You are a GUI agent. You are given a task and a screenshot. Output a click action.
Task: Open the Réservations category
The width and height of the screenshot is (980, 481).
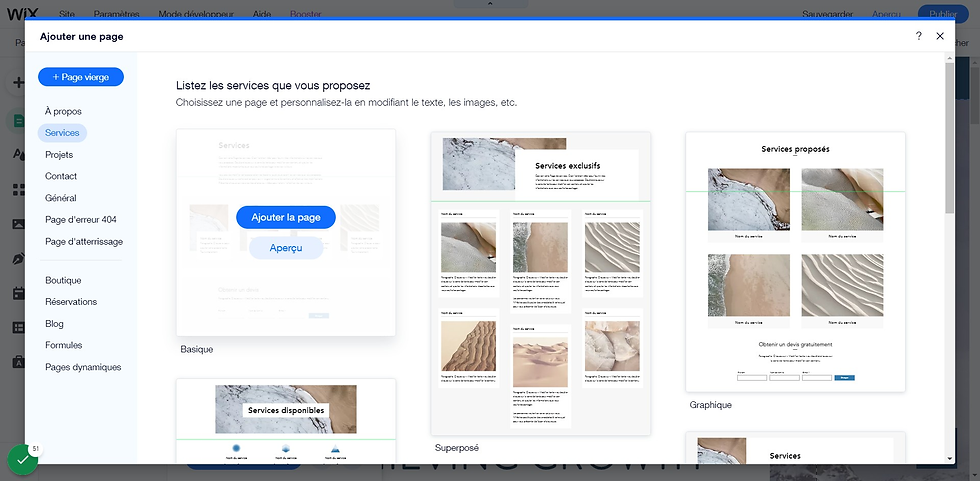71,302
